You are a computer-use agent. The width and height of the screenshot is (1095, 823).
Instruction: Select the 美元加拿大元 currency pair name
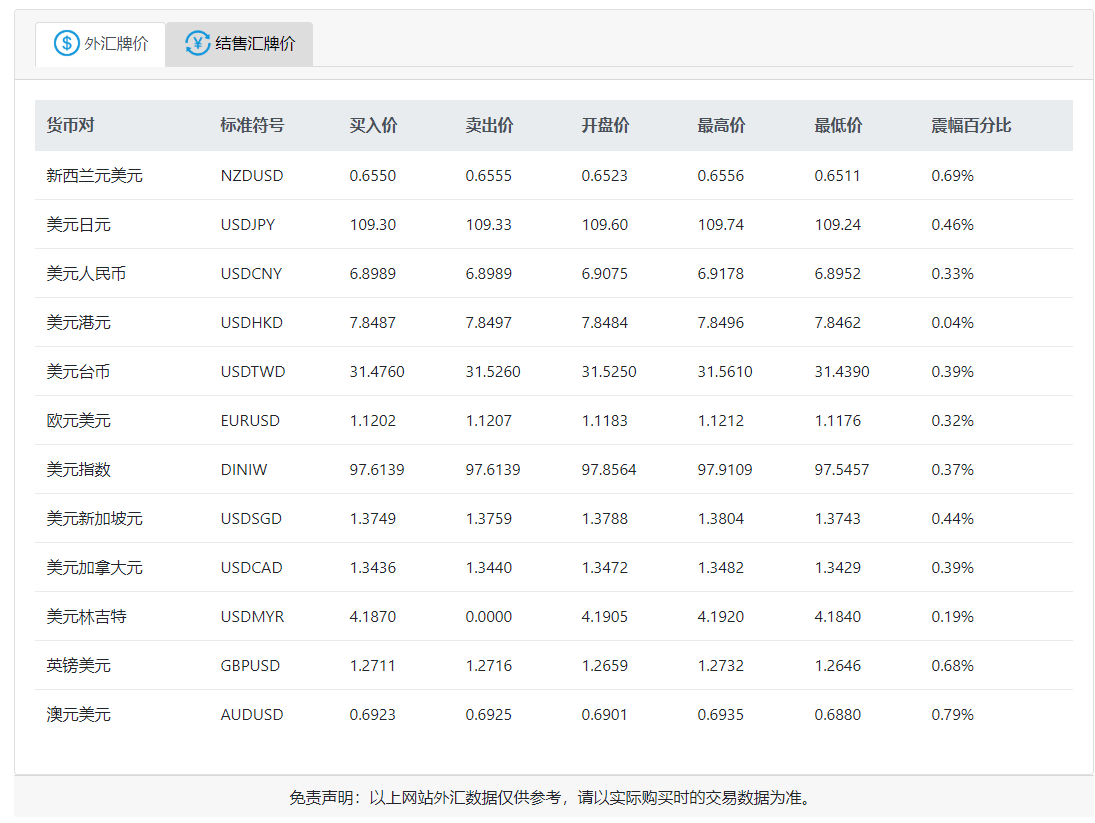pos(94,568)
